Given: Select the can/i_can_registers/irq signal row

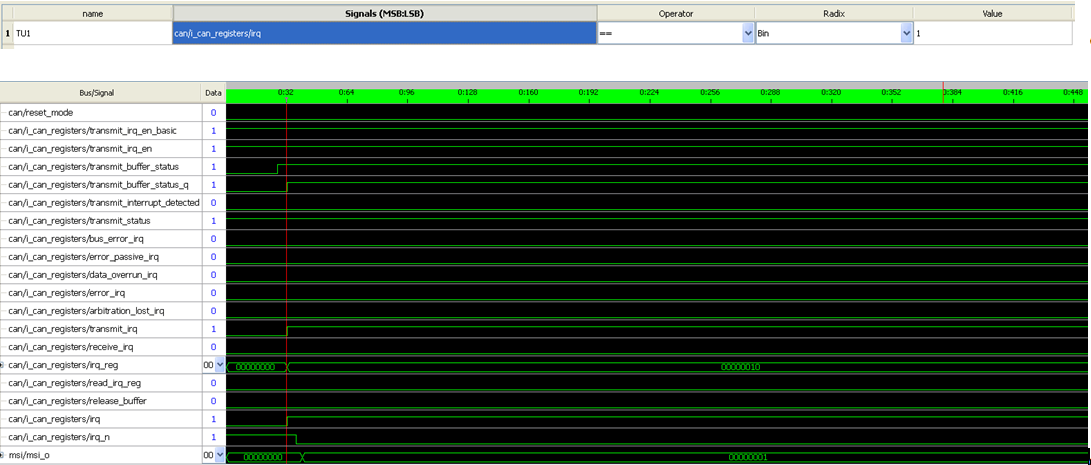Looking at the screenshot, I should (54, 419).
